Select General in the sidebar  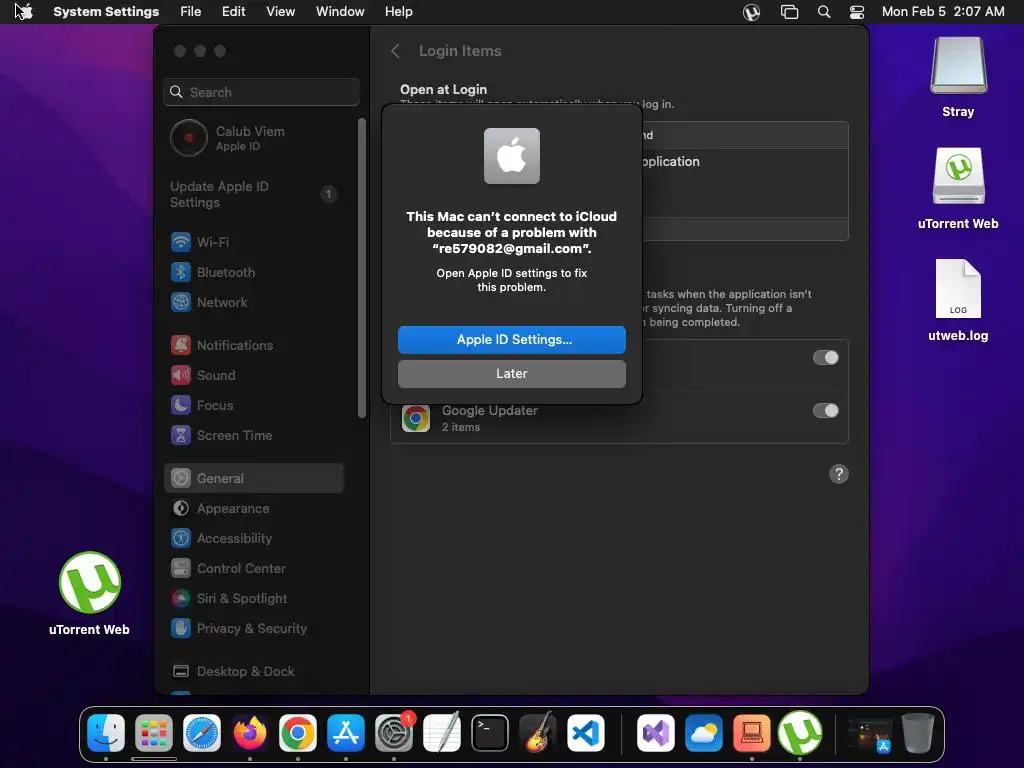[253, 479]
